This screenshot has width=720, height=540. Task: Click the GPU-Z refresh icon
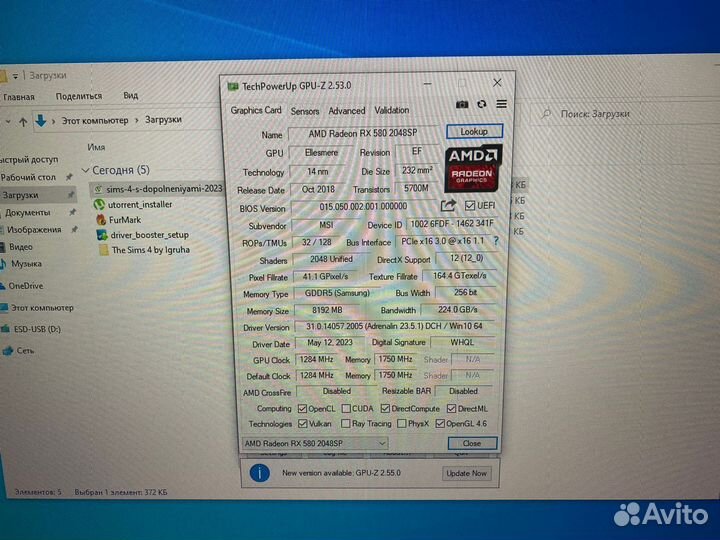tap(482, 104)
